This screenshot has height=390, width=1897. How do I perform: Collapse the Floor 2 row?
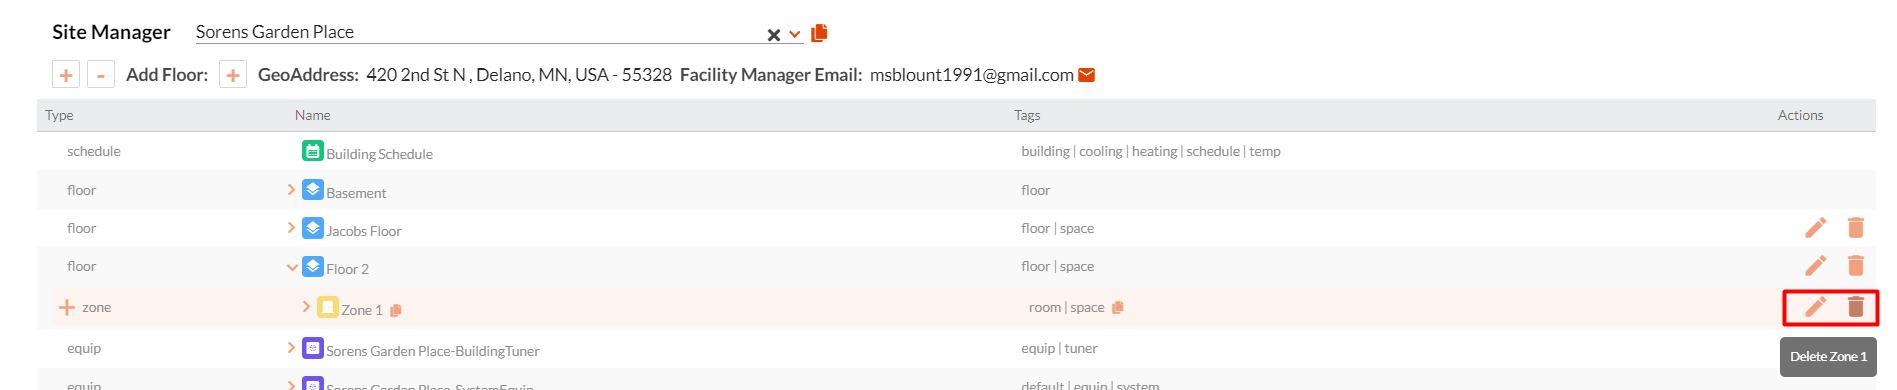point(292,267)
